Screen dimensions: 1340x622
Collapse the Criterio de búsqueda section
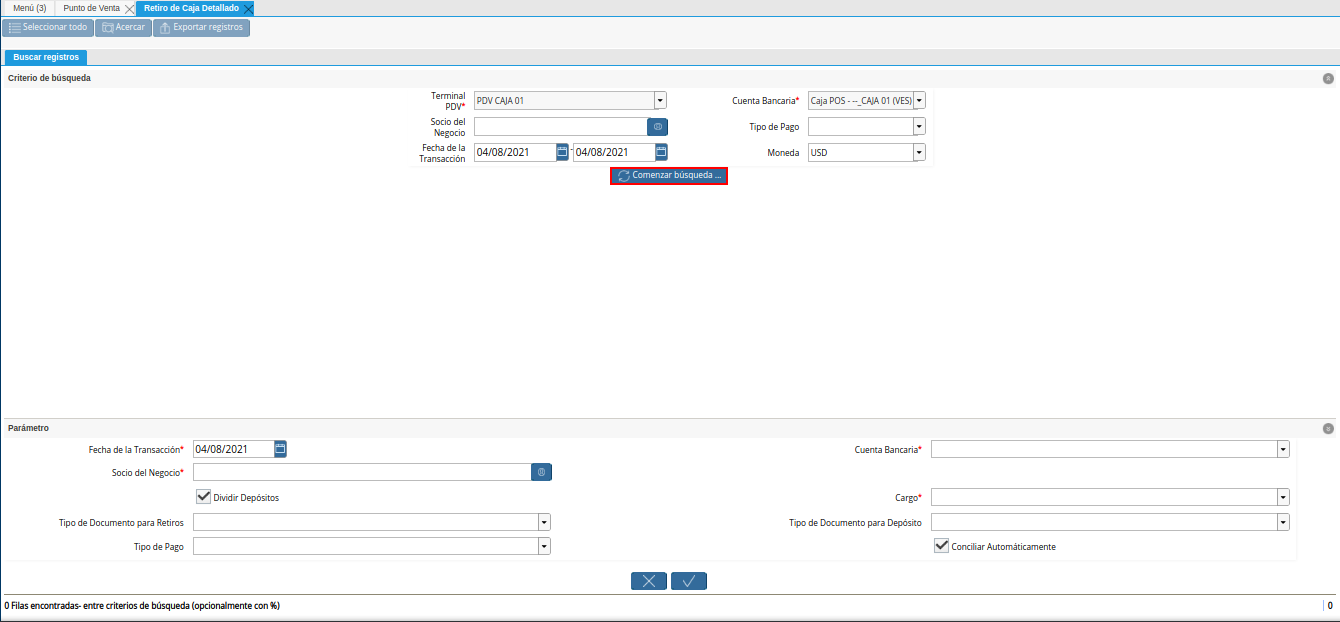[x=1328, y=78]
